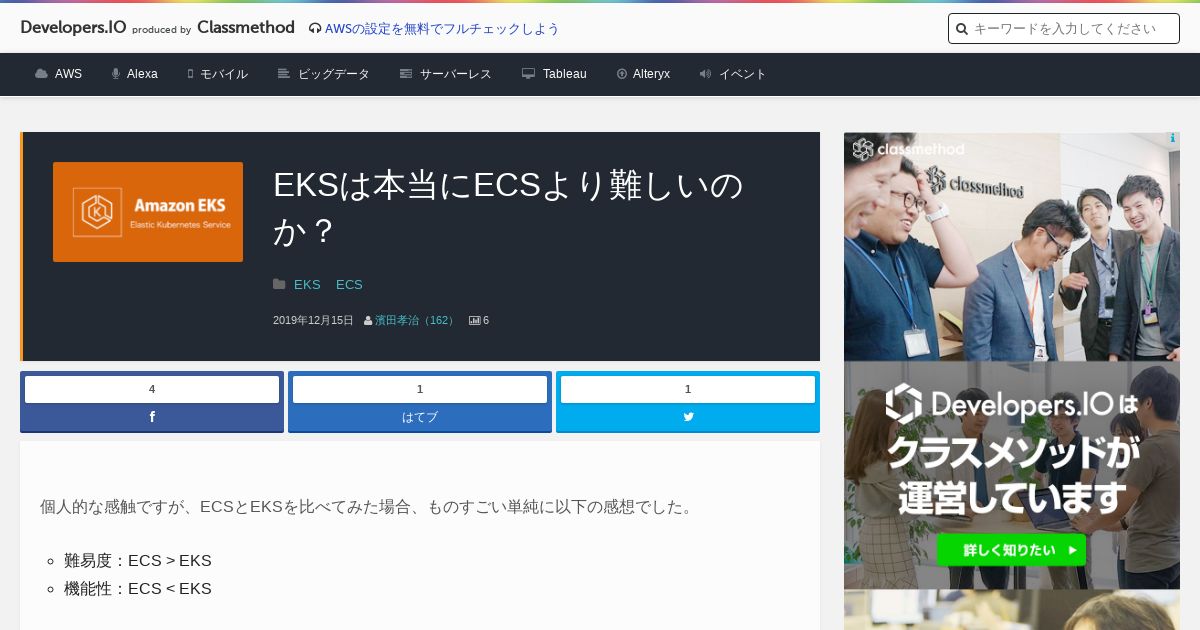Open the サーバーレス menu item
1200x630 pixels.
(456, 74)
